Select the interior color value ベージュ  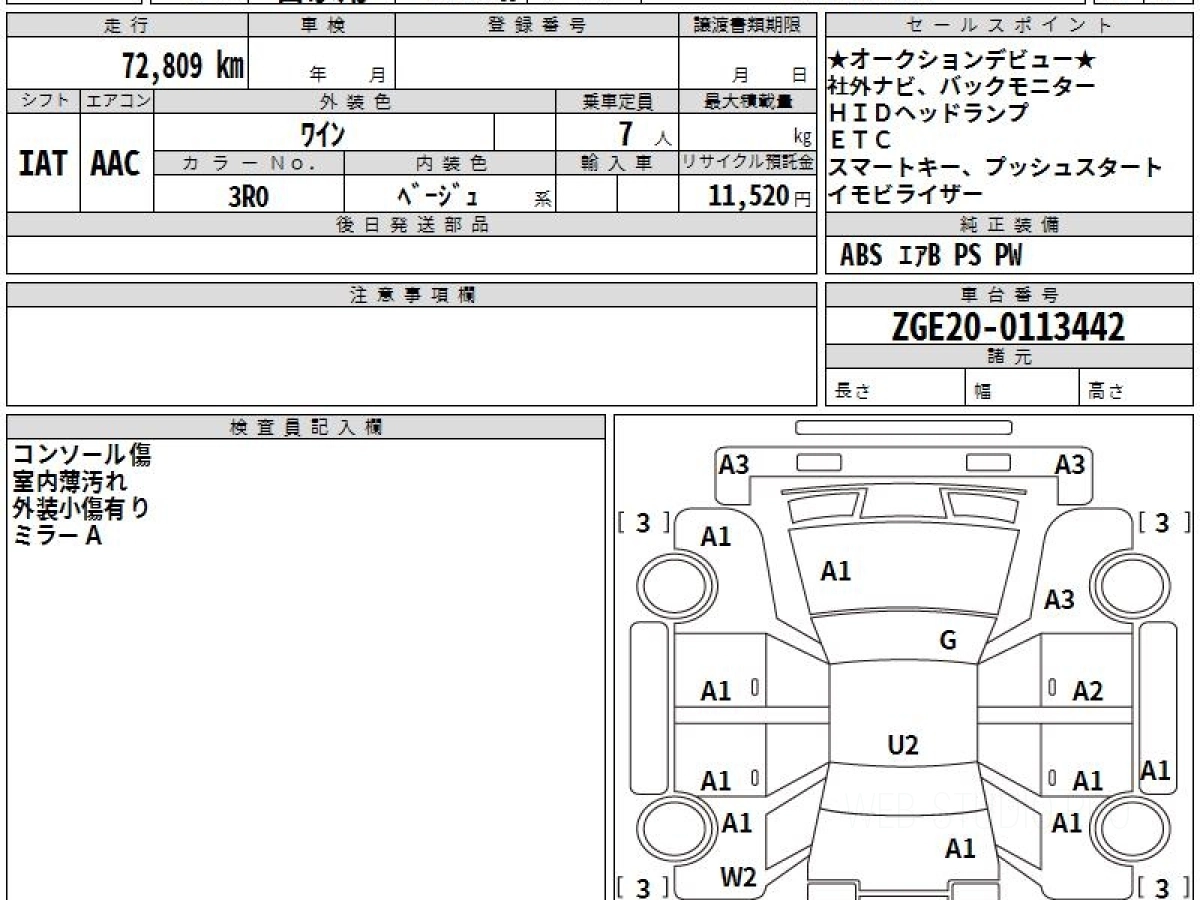[x=438, y=196]
